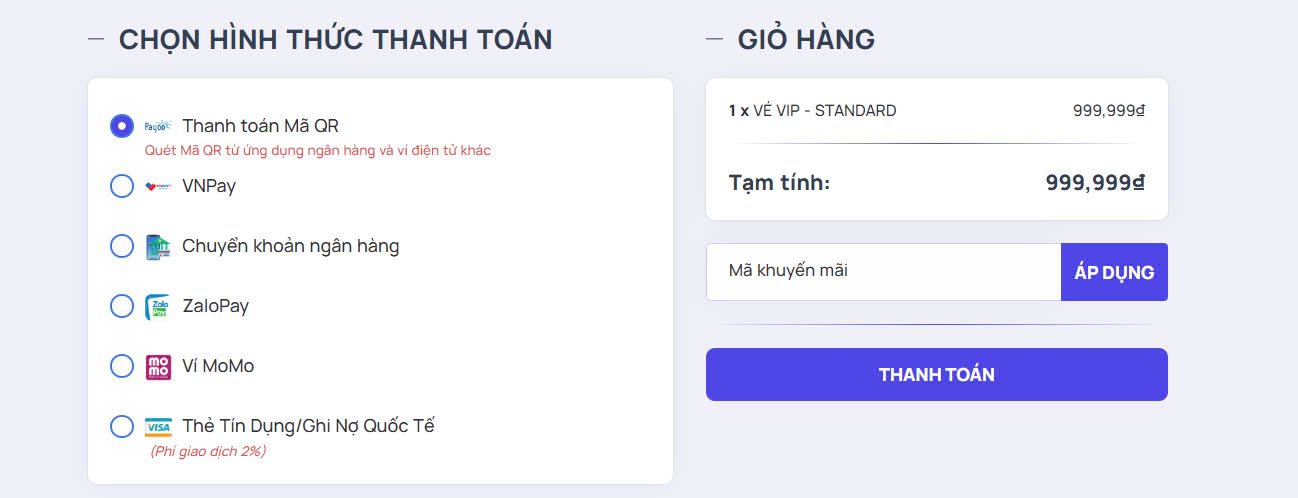This screenshot has height=498, width=1298.
Task: Select the Thanh toán Mã QR radio button
Action: click(122, 126)
